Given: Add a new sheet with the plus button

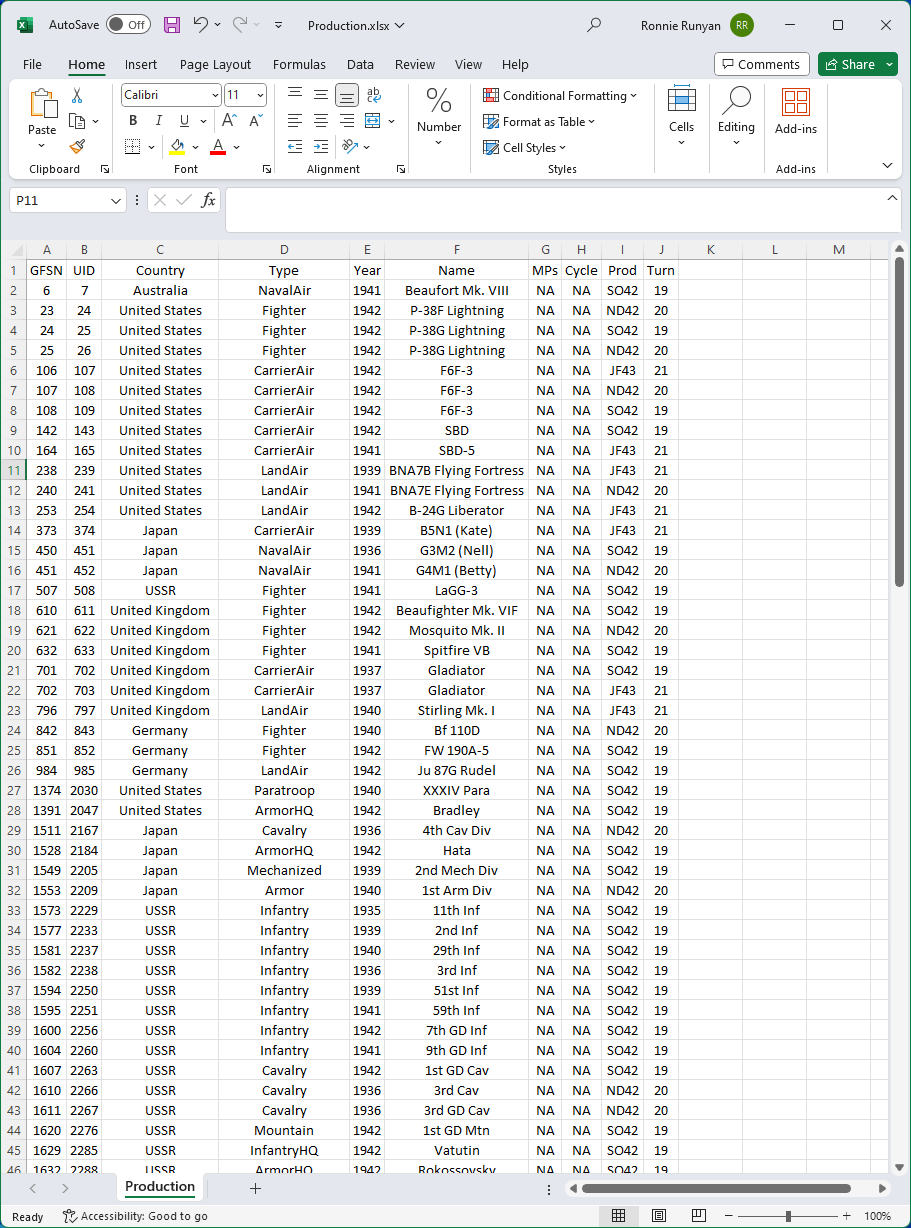Looking at the screenshot, I should click(x=255, y=1188).
